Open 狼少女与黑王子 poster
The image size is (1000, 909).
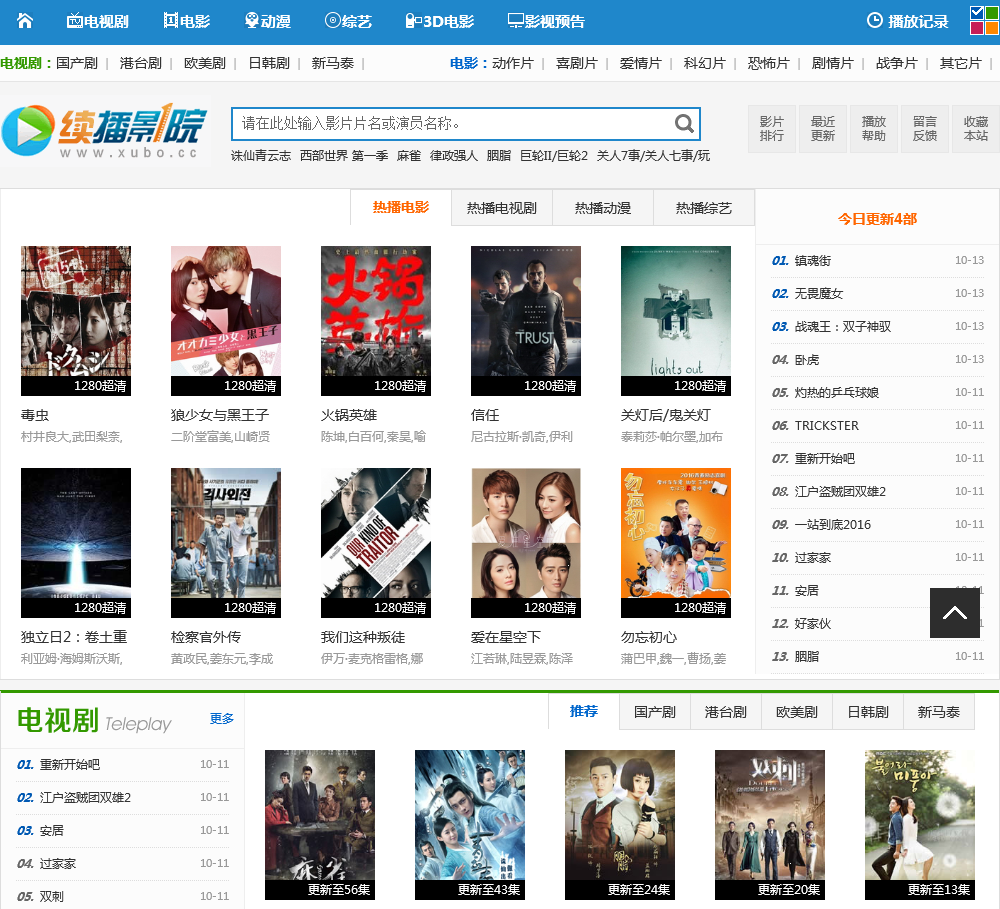226,321
